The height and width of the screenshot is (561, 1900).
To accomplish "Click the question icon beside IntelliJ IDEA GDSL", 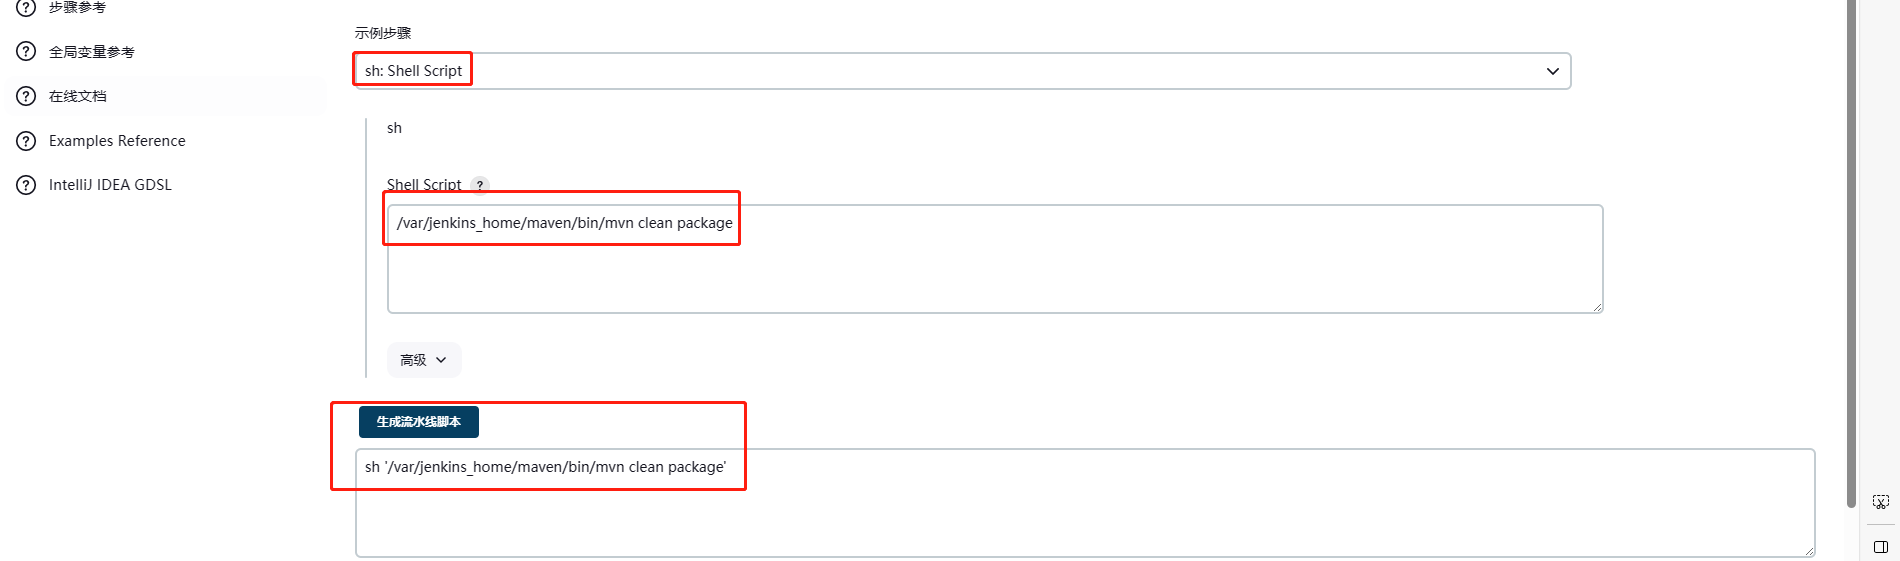I will pos(26,185).
